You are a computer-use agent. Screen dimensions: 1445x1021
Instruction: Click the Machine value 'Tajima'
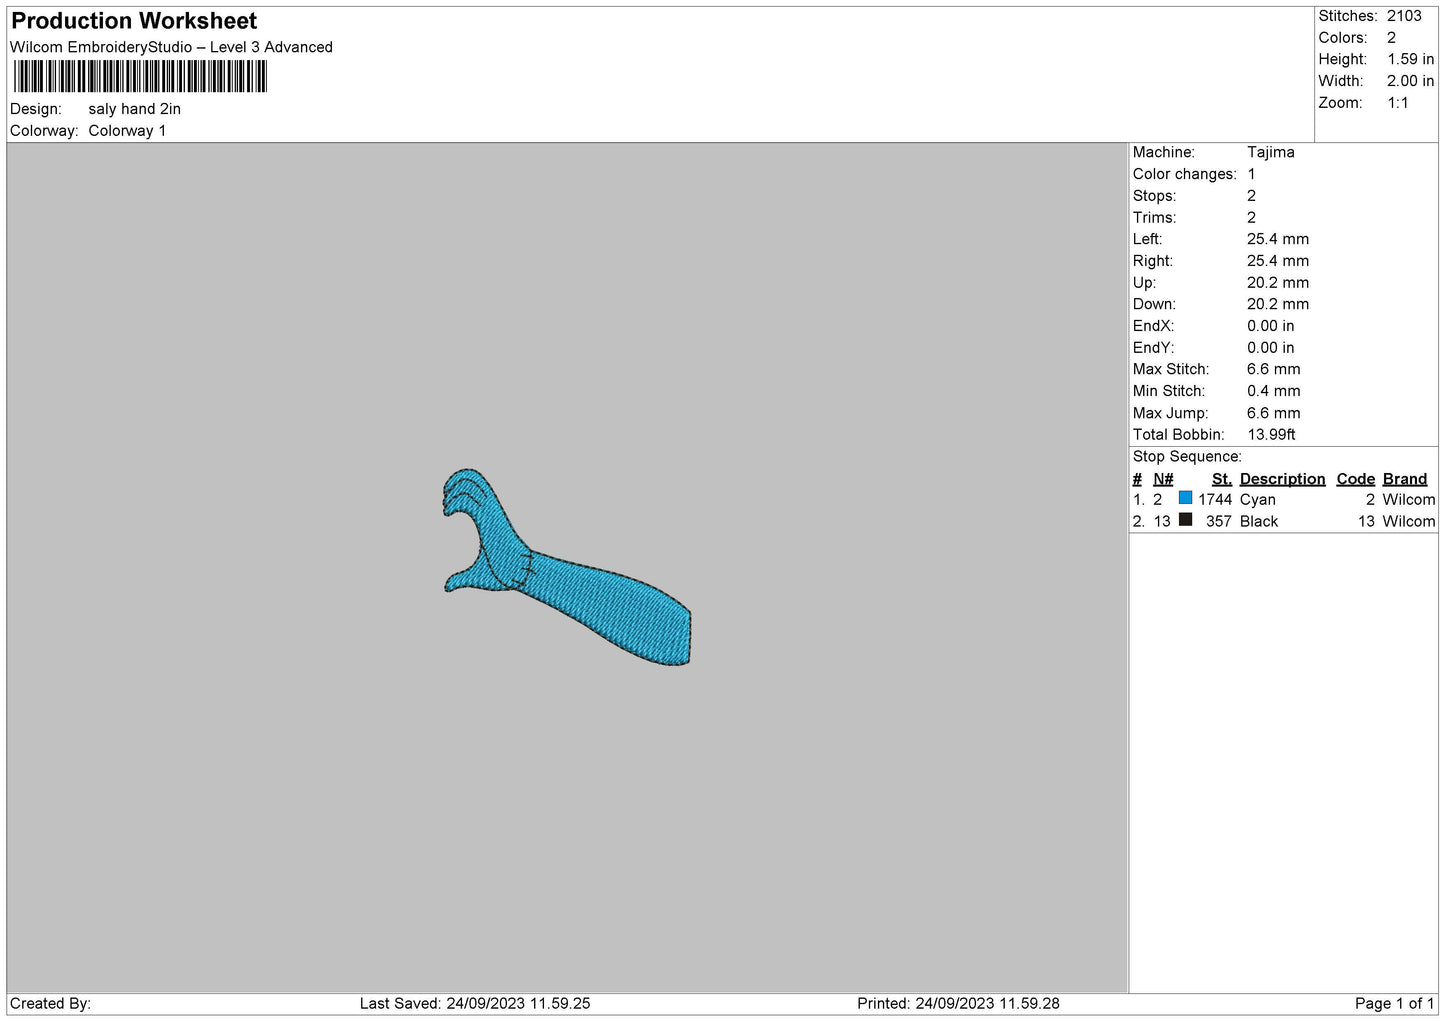[x=1270, y=152]
